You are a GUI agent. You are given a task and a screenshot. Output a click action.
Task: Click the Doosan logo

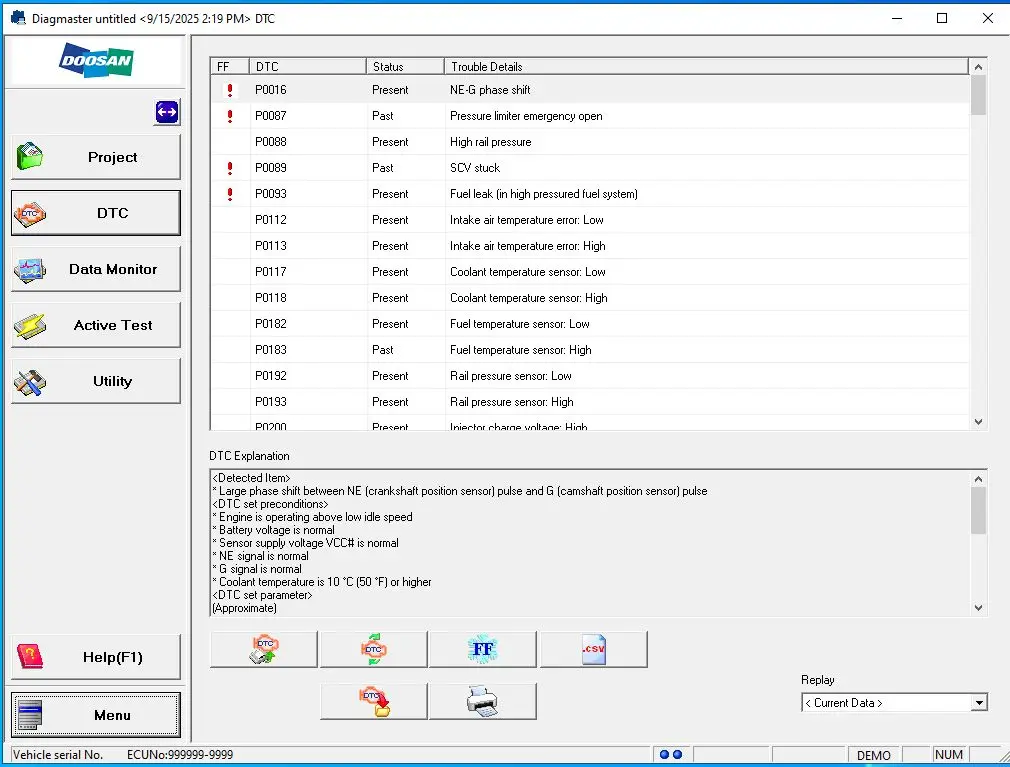tap(96, 60)
